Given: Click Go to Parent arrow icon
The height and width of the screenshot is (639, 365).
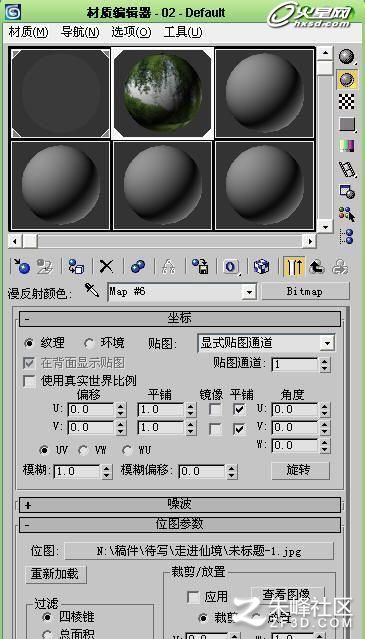Looking at the screenshot, I should coord(317,266).
